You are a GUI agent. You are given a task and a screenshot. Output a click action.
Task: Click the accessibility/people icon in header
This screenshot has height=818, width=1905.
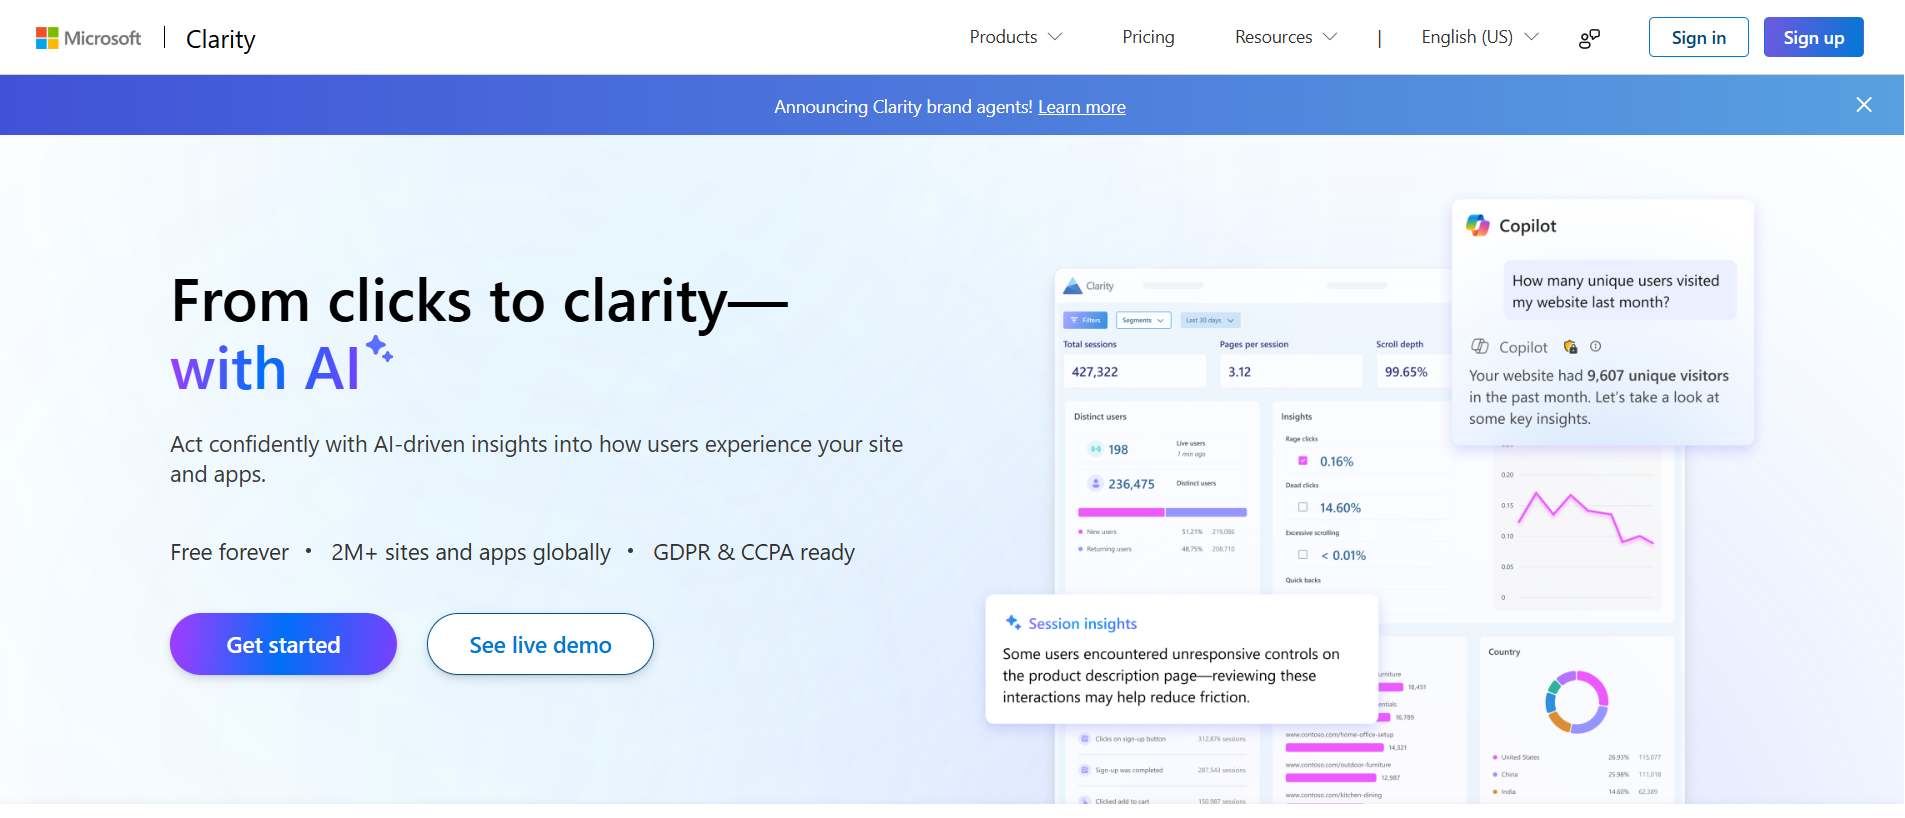1589,38
